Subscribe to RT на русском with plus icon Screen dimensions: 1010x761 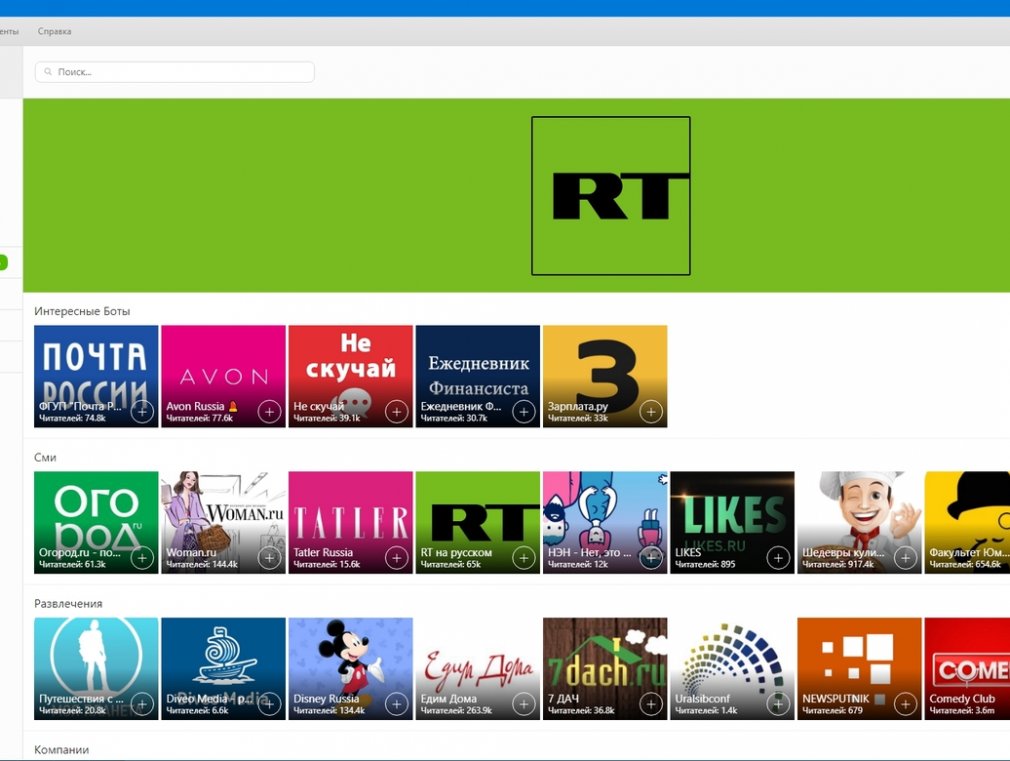pos(524,557)
